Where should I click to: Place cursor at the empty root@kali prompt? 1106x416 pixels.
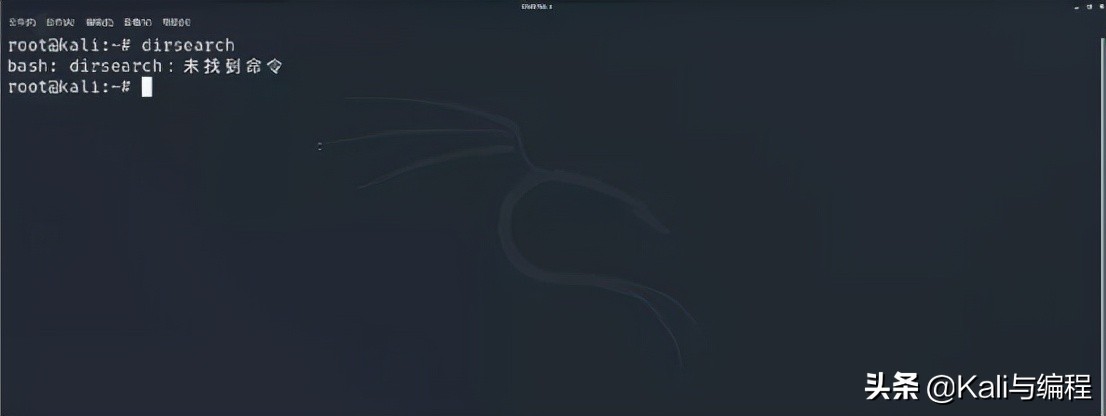click(x=147, y=87)
